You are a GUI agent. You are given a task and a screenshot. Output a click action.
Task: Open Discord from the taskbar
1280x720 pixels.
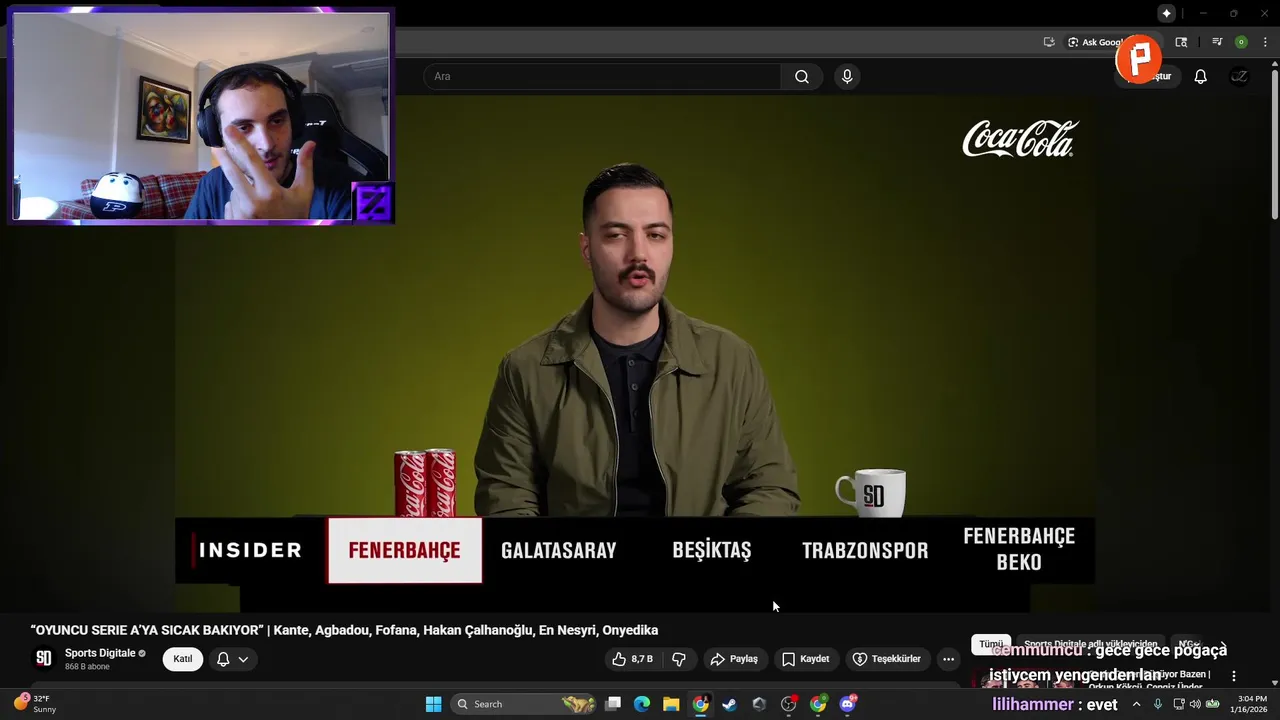[848, 704]
